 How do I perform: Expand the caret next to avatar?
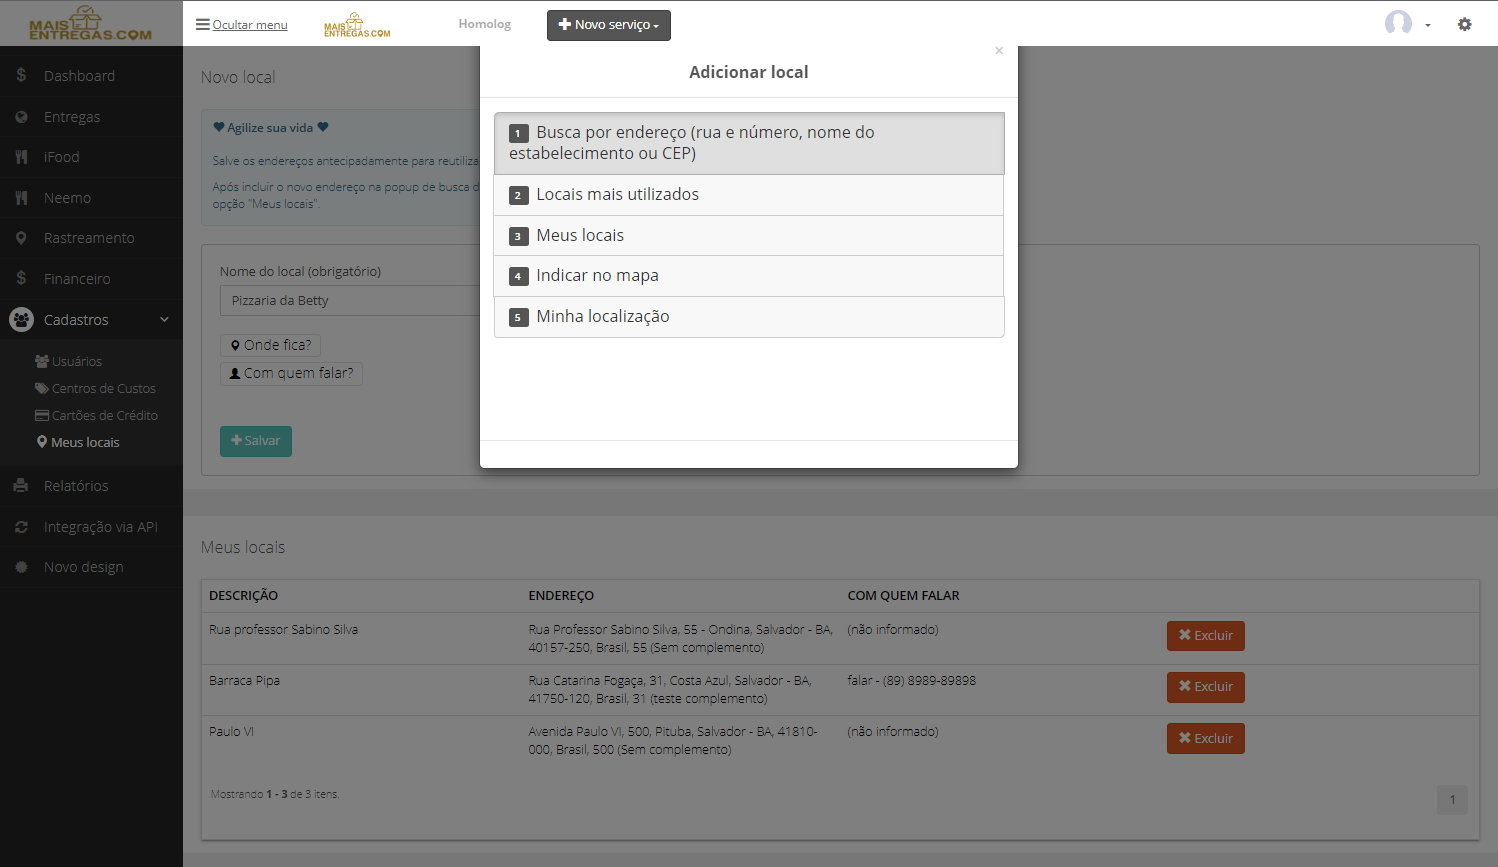pyautogui.click(x=1428, y=26)
